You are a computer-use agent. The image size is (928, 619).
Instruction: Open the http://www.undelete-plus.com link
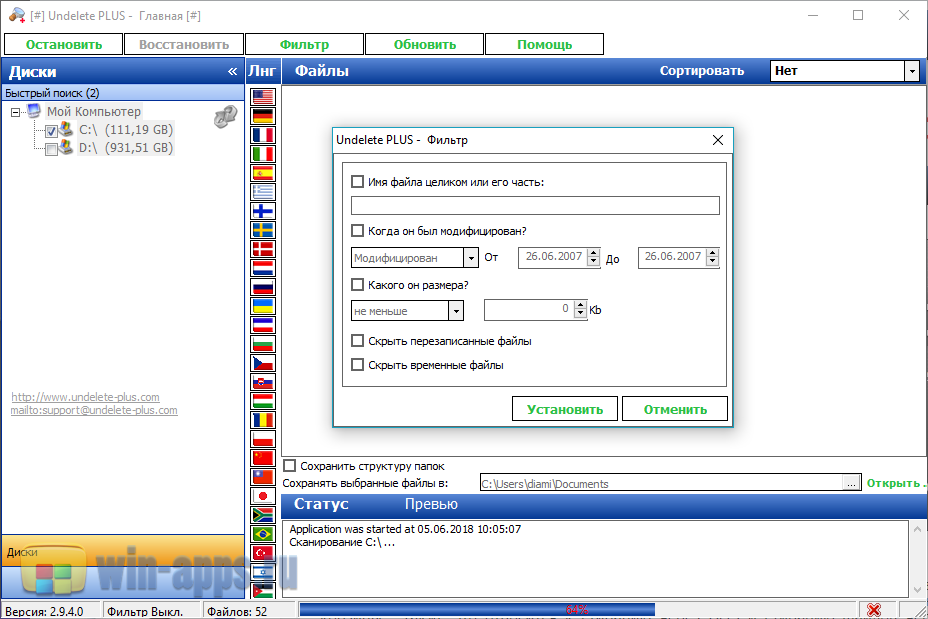85,396
